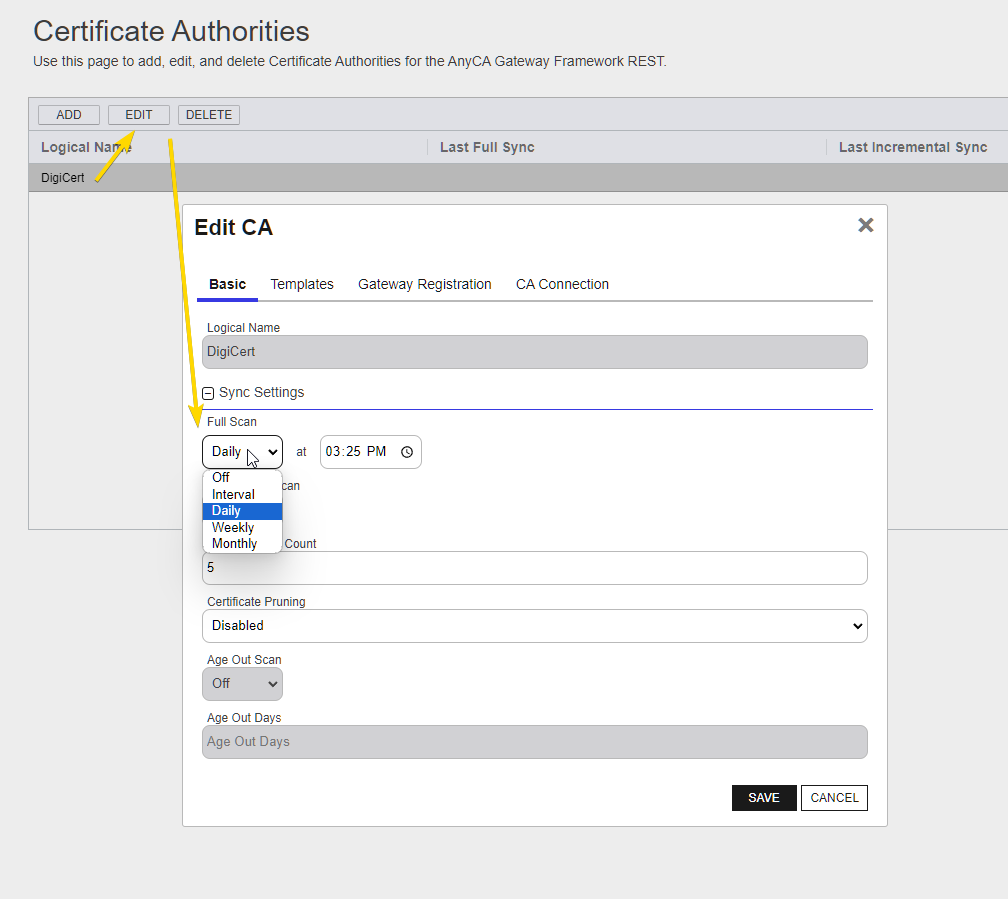Select Off in Full Scan list
This screenshot has width=1008, height=899.
(x=221, y=478)
